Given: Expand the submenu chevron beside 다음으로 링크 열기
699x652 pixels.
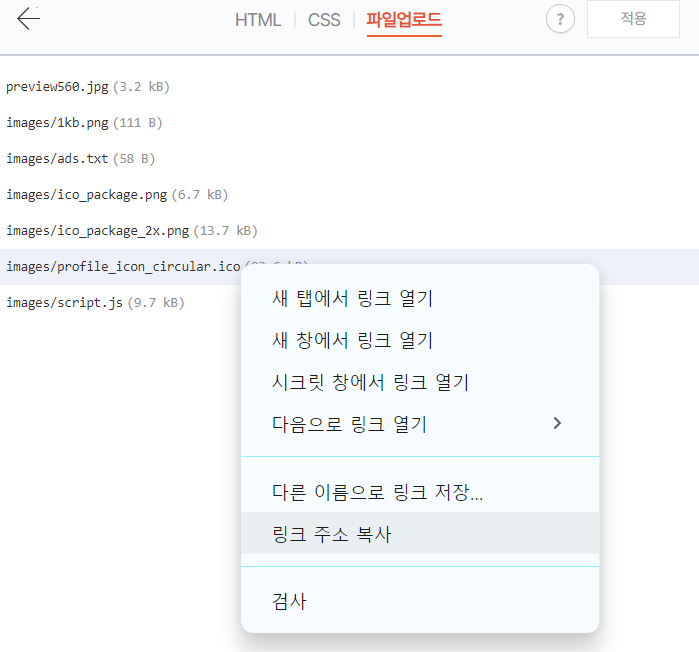Looking at the screenshot, I should coord(557,423).
